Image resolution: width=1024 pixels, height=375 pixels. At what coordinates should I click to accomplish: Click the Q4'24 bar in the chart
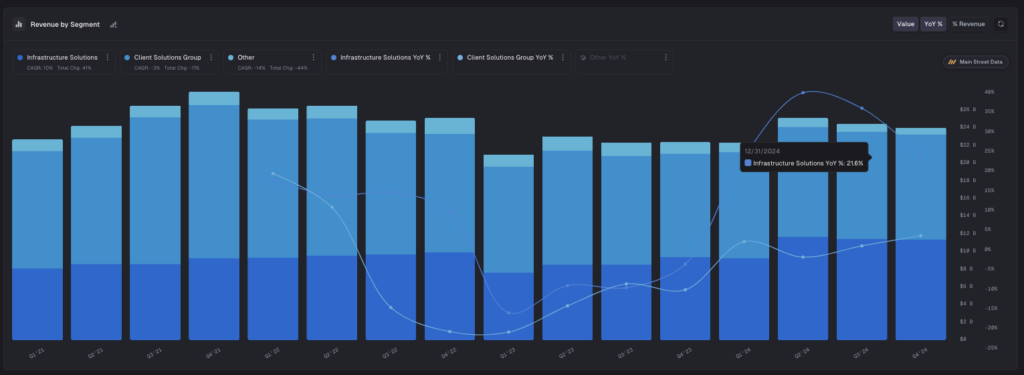pyautogui.click(x=921, y=234)
